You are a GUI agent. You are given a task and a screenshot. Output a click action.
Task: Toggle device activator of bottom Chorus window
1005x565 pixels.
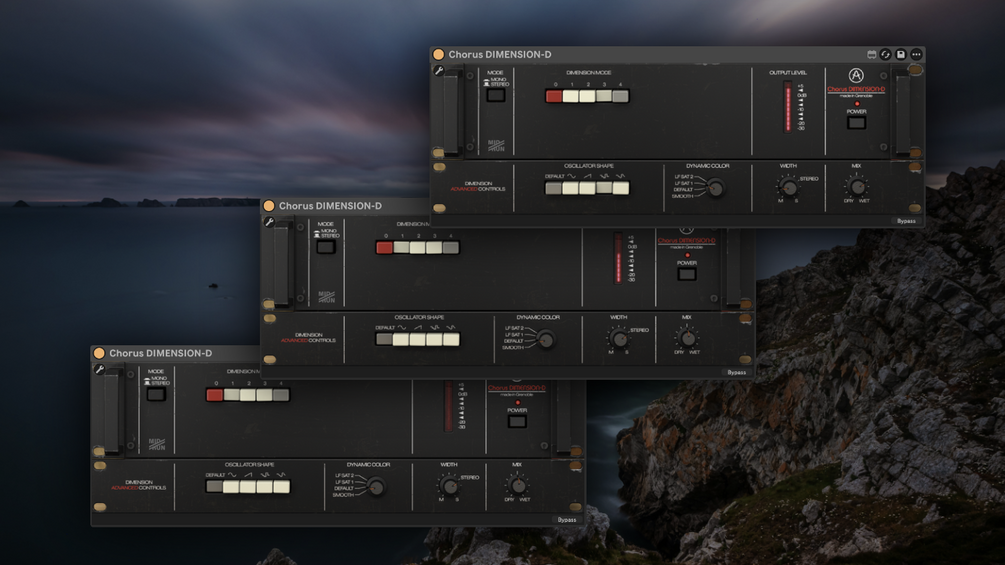(x=99, y=353)
